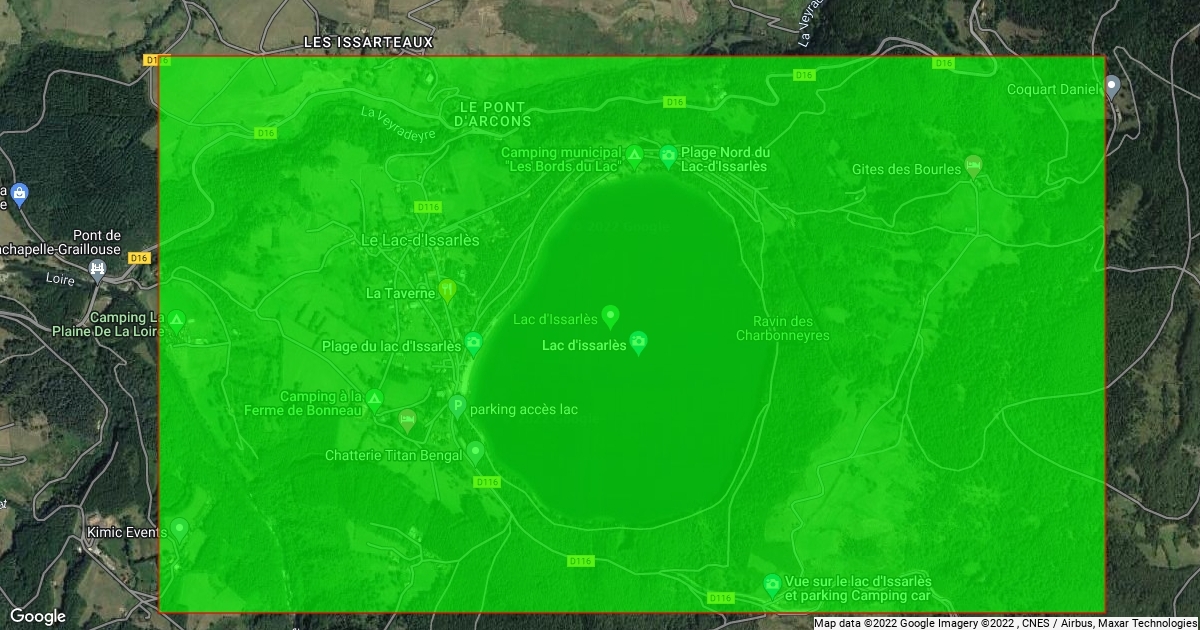Open the Gites des Bourles lodging marker
Viewport: 1200px width, 630px height.
tap(973, 164)
